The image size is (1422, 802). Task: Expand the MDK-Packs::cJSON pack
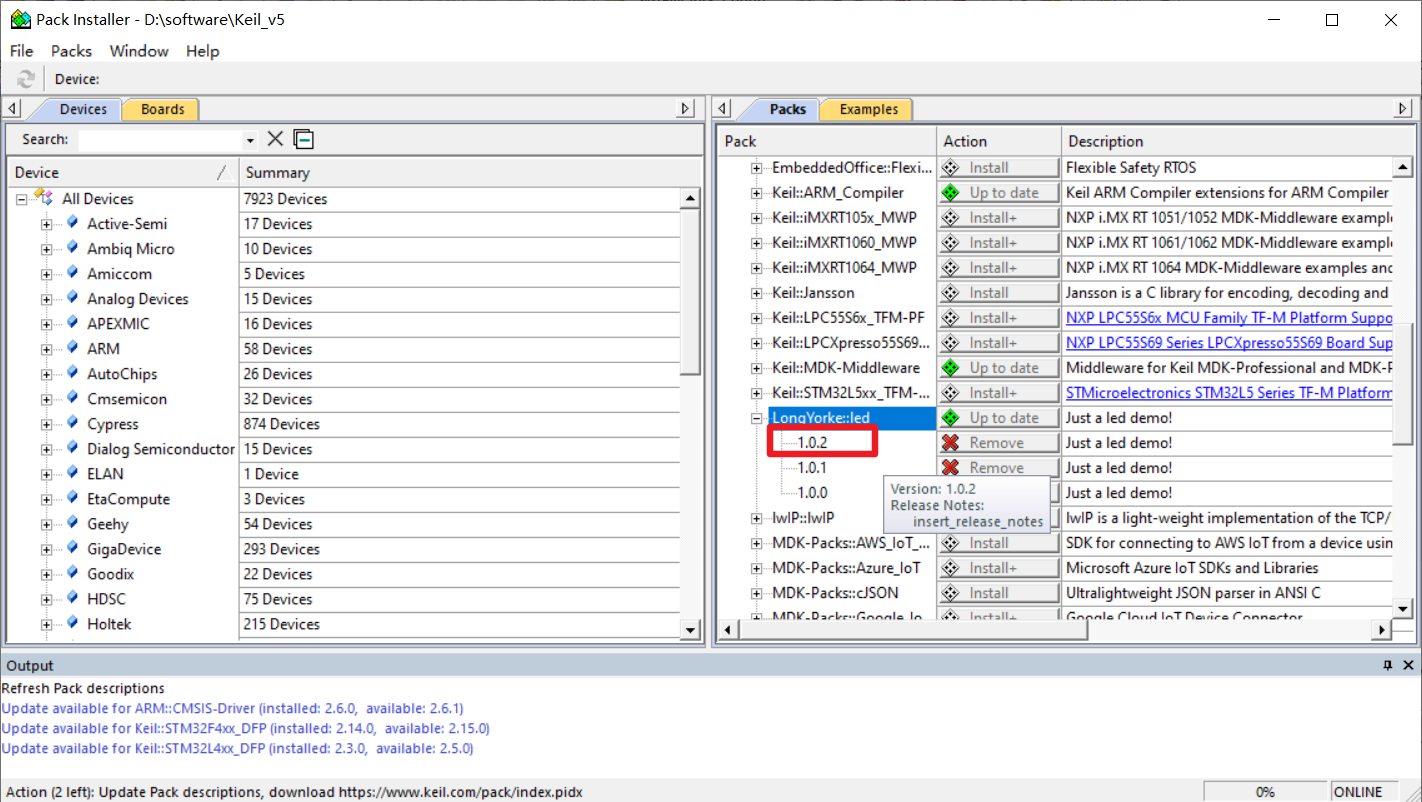point(757,593)
